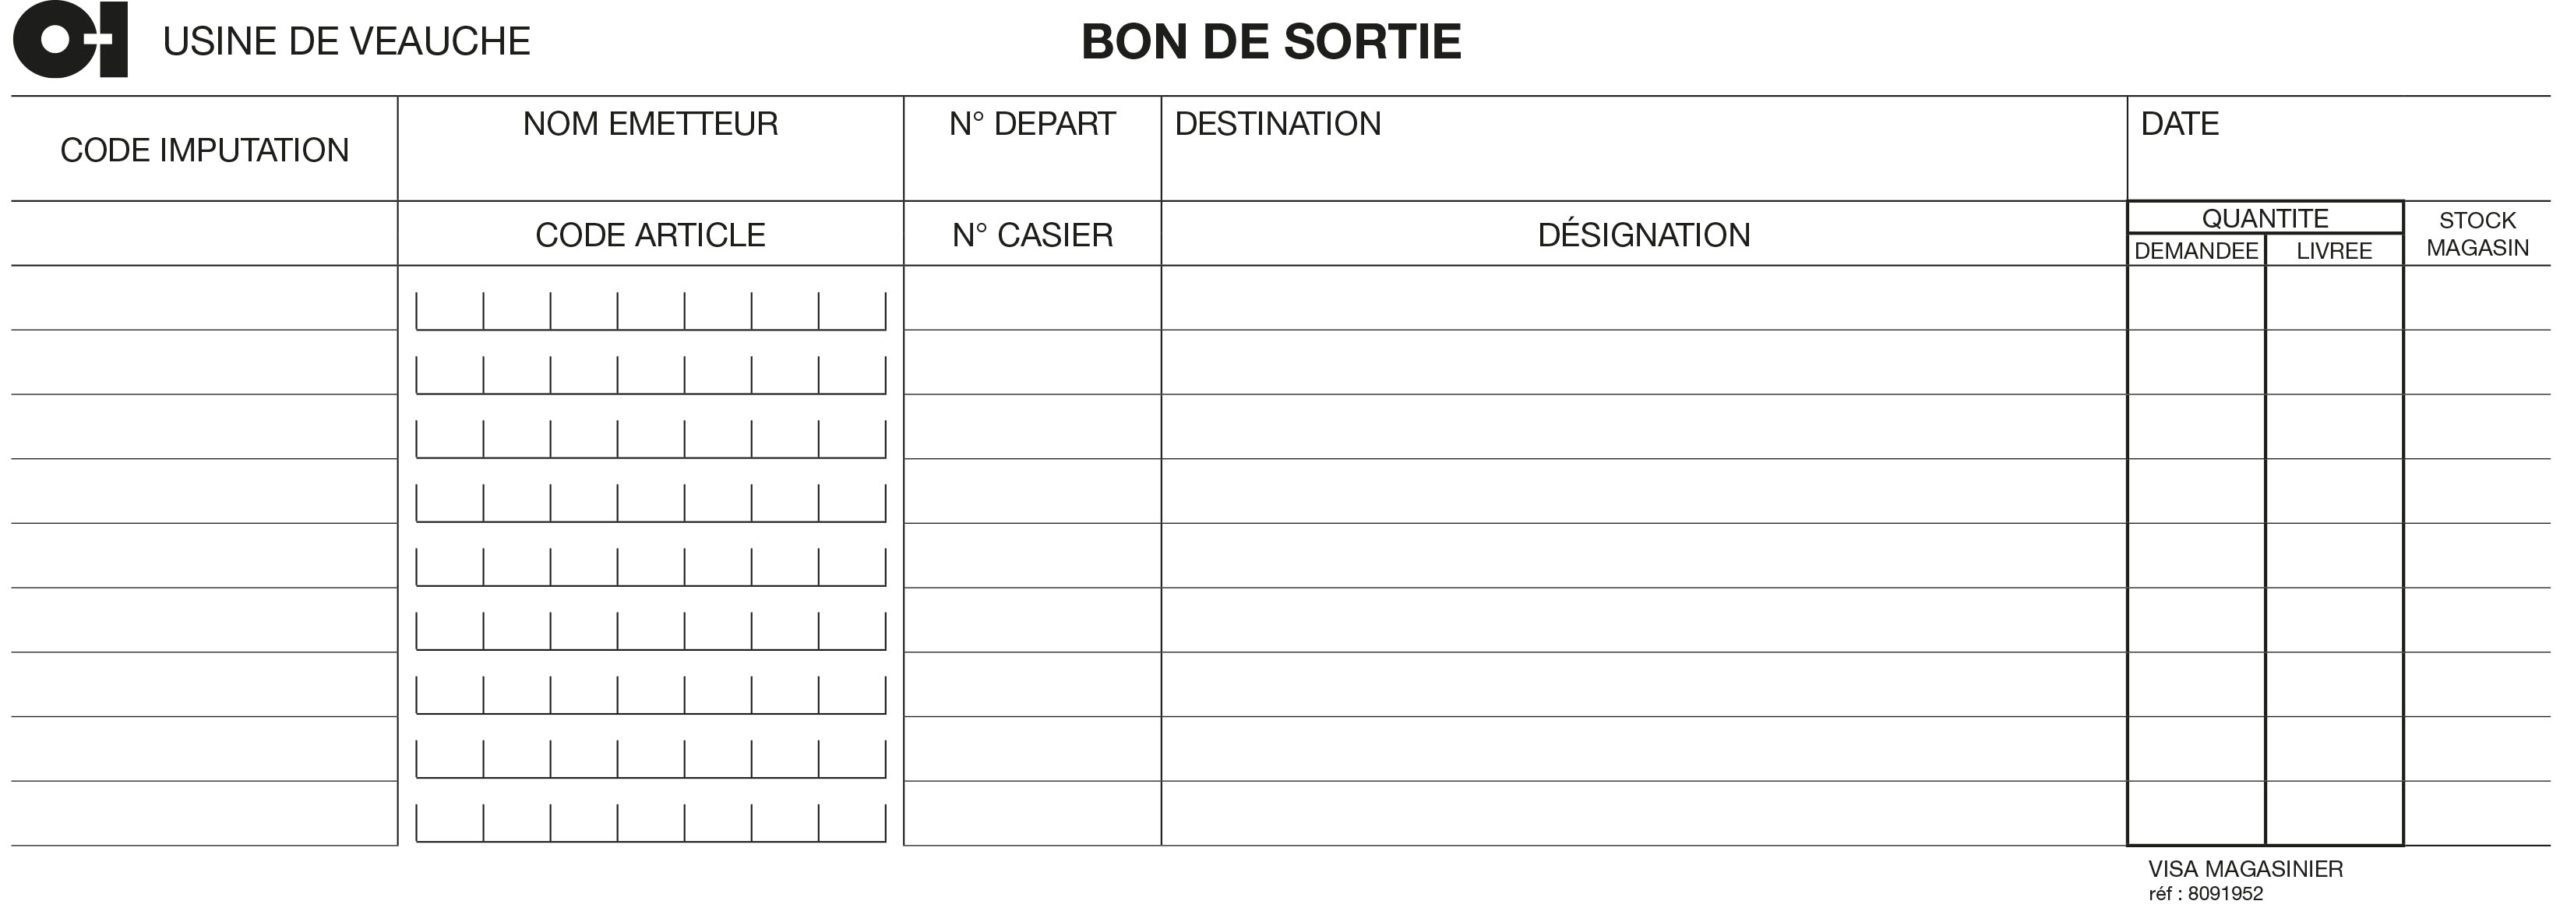Click the QUANTITE header label
This screenshot has height=908, width=2560.
[x=2265, y=218]
